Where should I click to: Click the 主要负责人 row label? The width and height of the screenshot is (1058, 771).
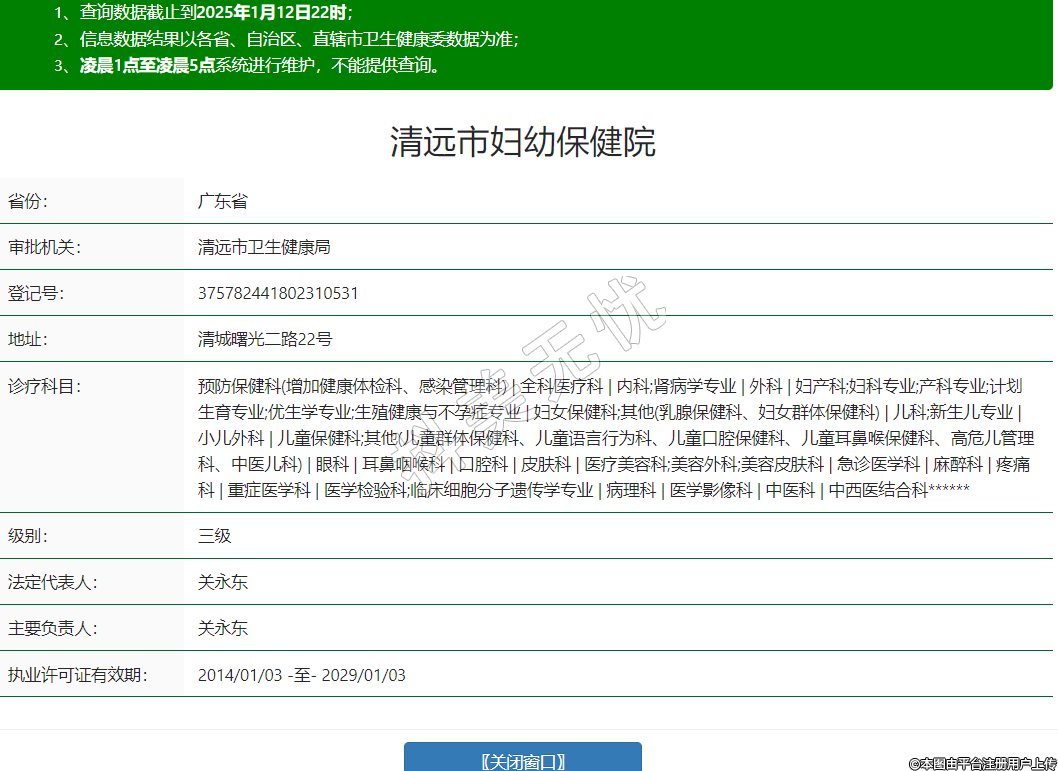[52, 629]
